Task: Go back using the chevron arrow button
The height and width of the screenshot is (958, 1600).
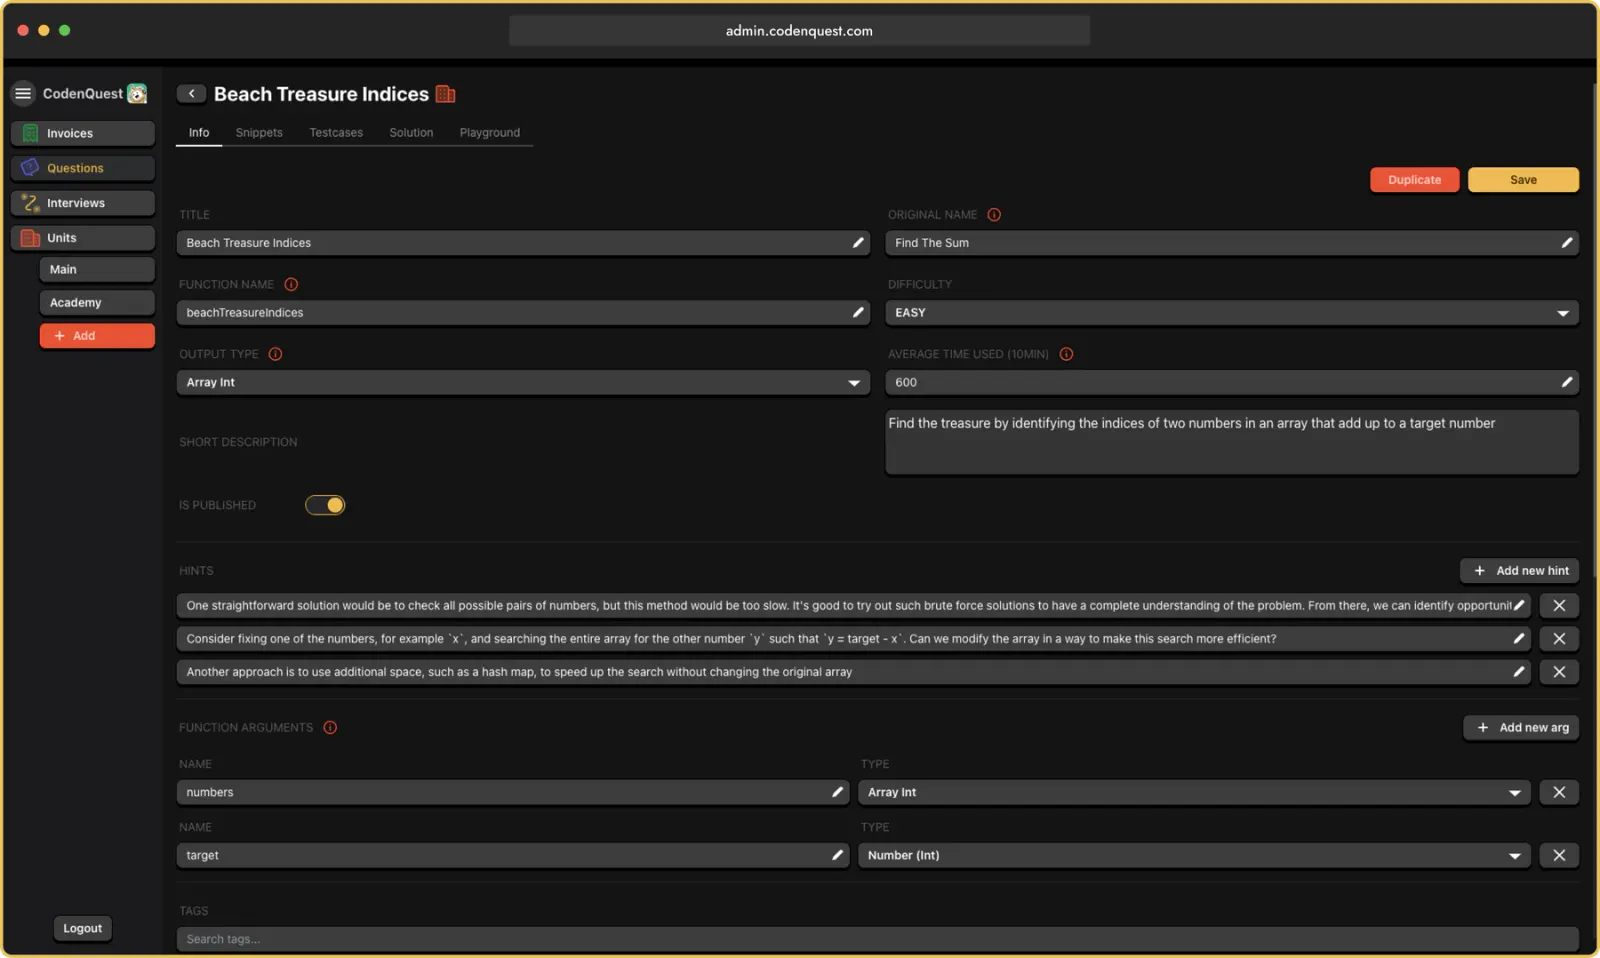Action: (191, 93)
